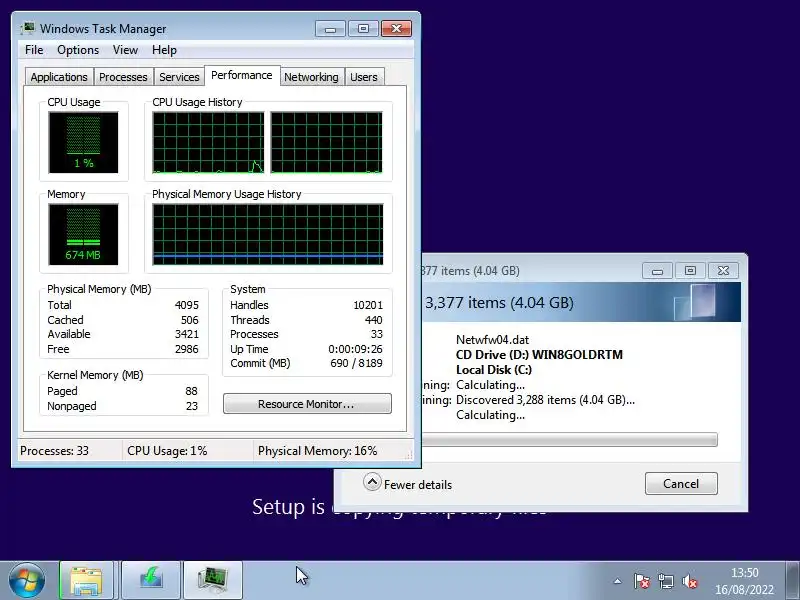
Task: Maximize the Task Manager window
Action: click(363, 29)
